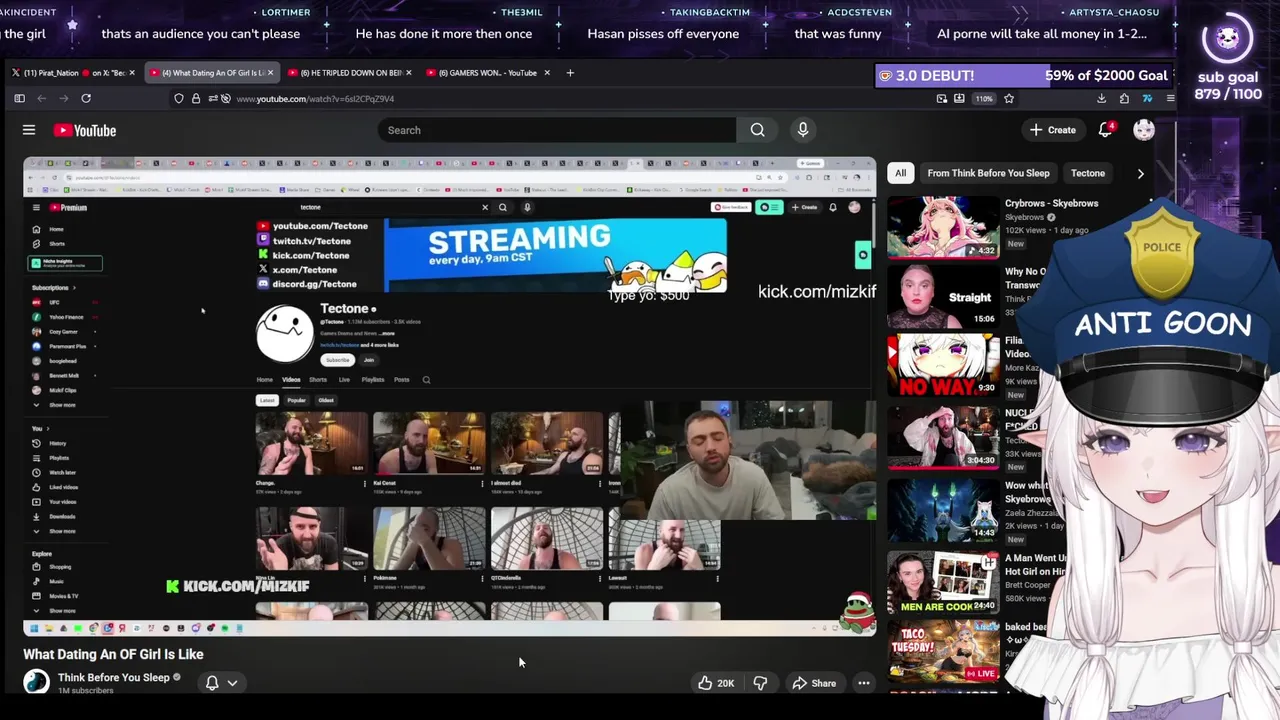Select the Tectone filter chip
Image resolution: width=1280 pixels, height=720 pixels.
click(1088, 173)
